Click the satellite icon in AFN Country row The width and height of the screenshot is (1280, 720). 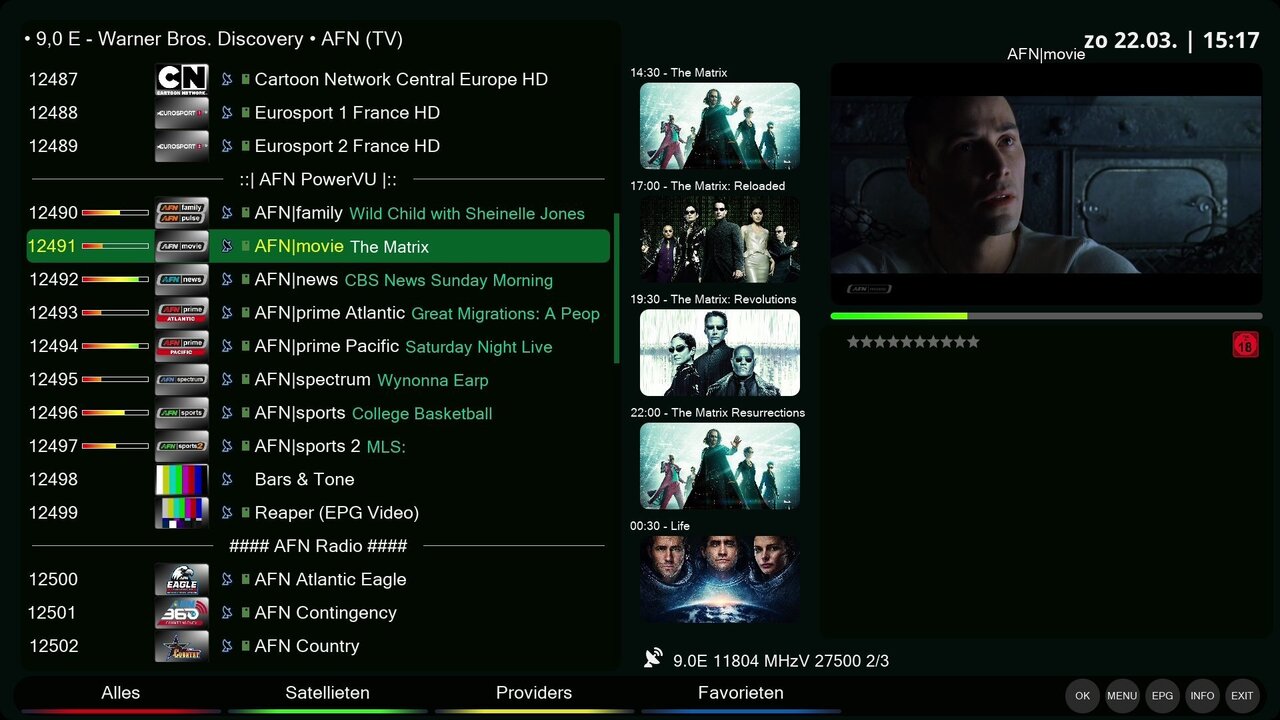click(227, 646)
